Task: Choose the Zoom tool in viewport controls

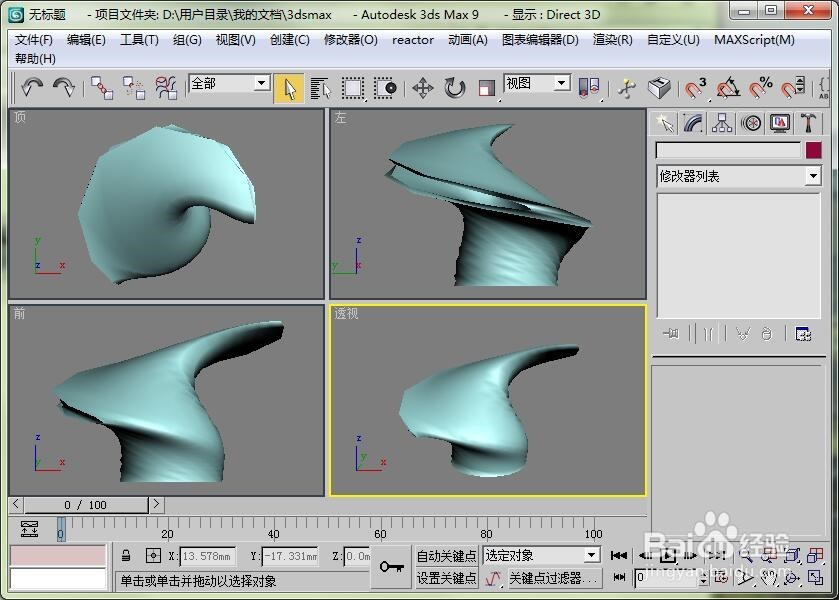Action: pyautogui.click(x=746, y=555)
